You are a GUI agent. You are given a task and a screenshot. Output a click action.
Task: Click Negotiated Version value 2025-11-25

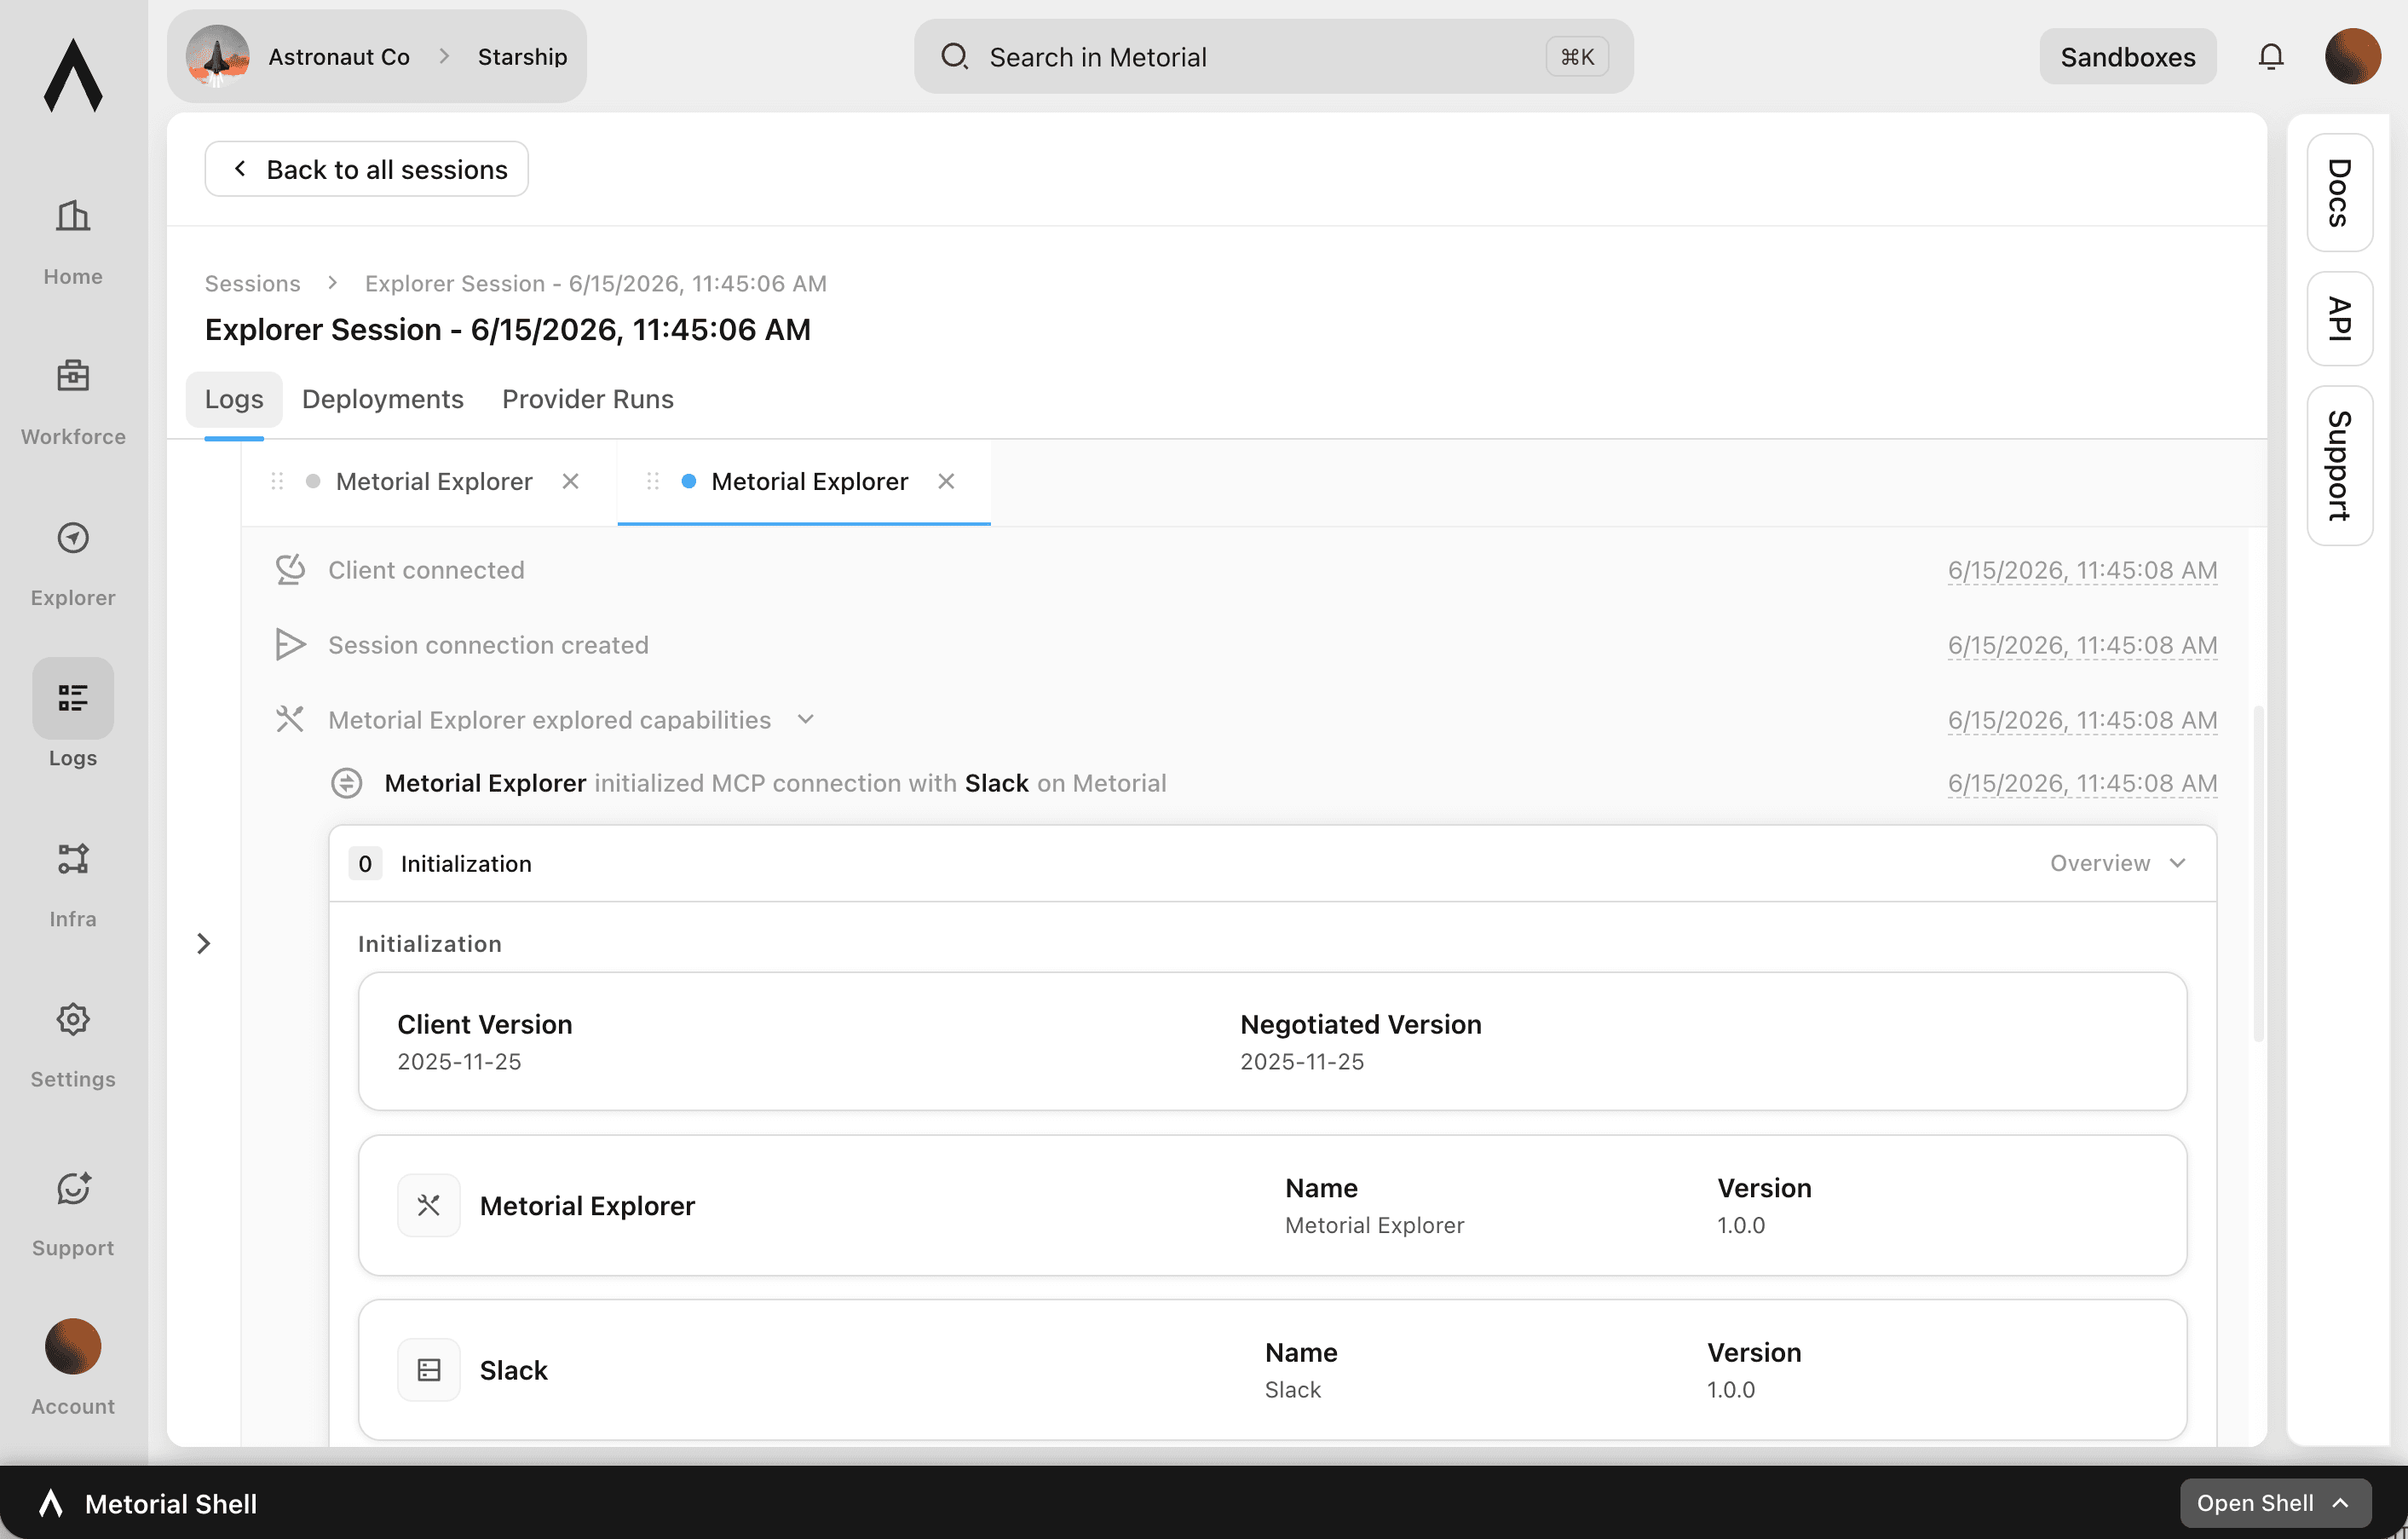pyautogui.click(x=1302, y=1061)
